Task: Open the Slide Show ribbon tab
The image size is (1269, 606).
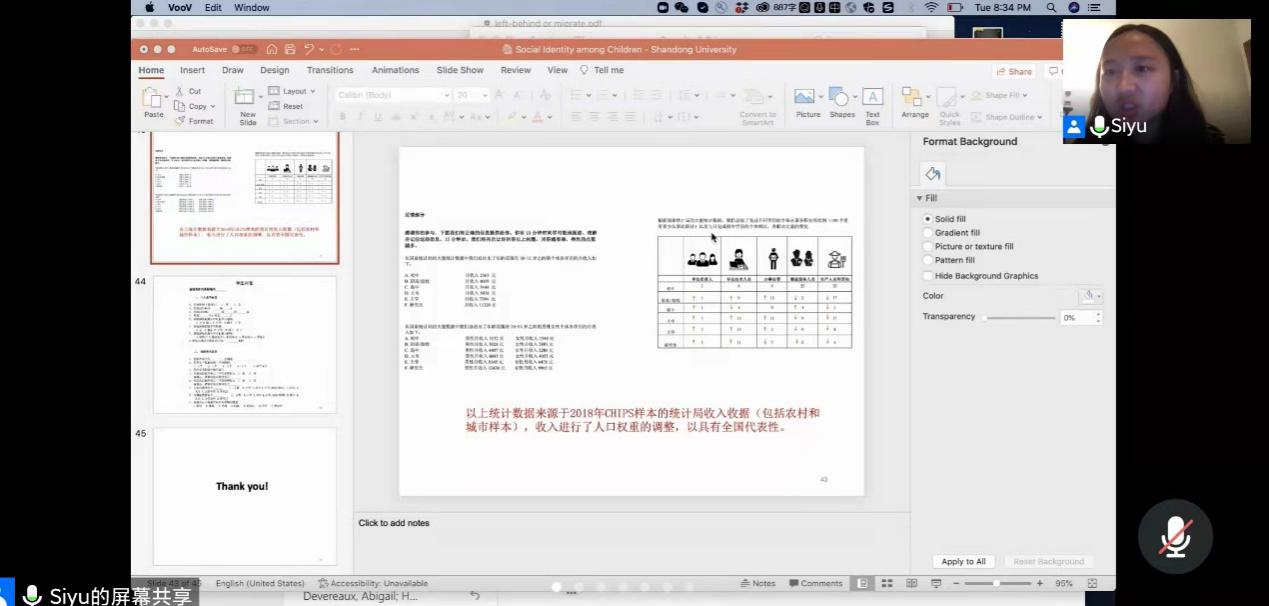Action: click(x=459, y=70)
